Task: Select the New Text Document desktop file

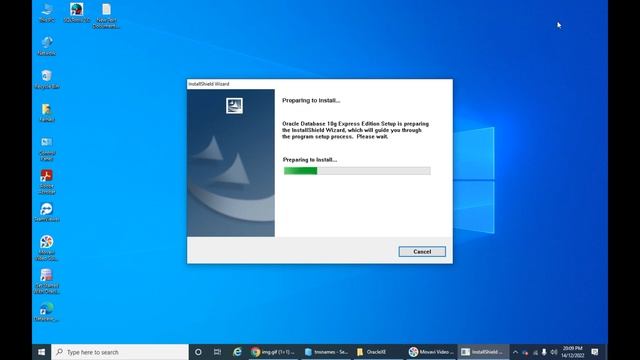Action: (106, 16)
